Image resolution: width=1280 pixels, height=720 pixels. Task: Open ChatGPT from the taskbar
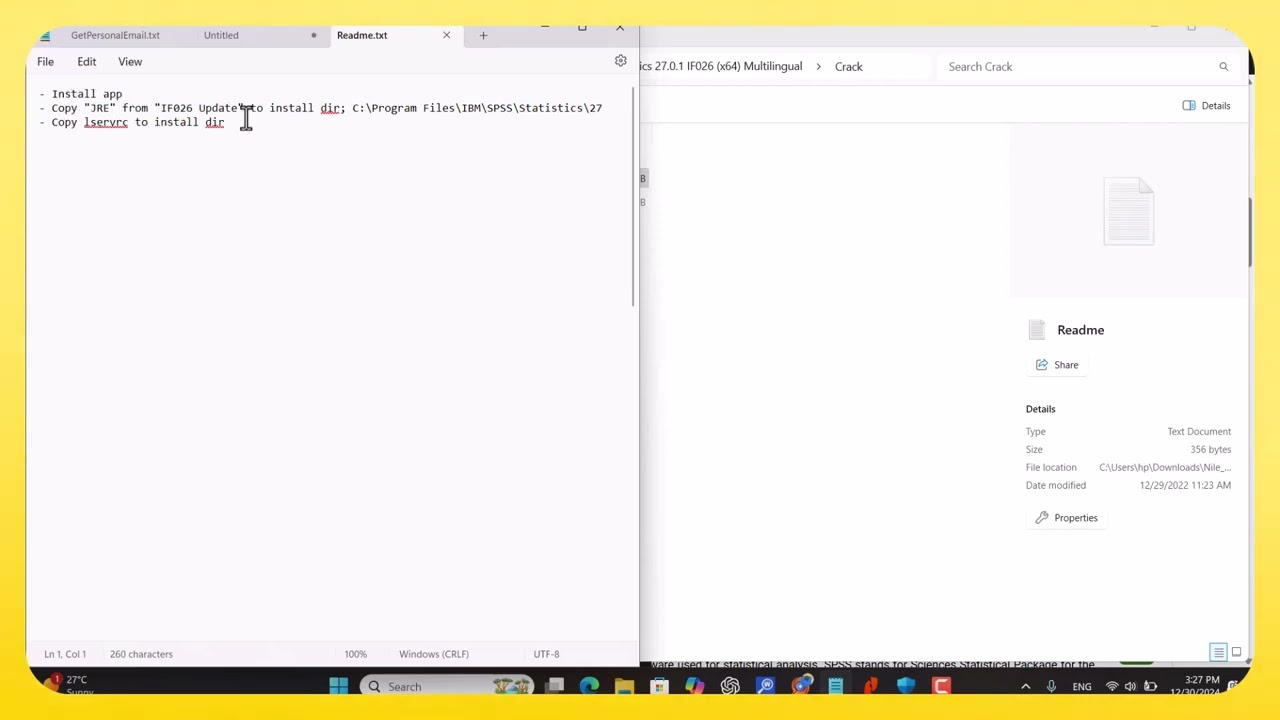pos(730,686)
